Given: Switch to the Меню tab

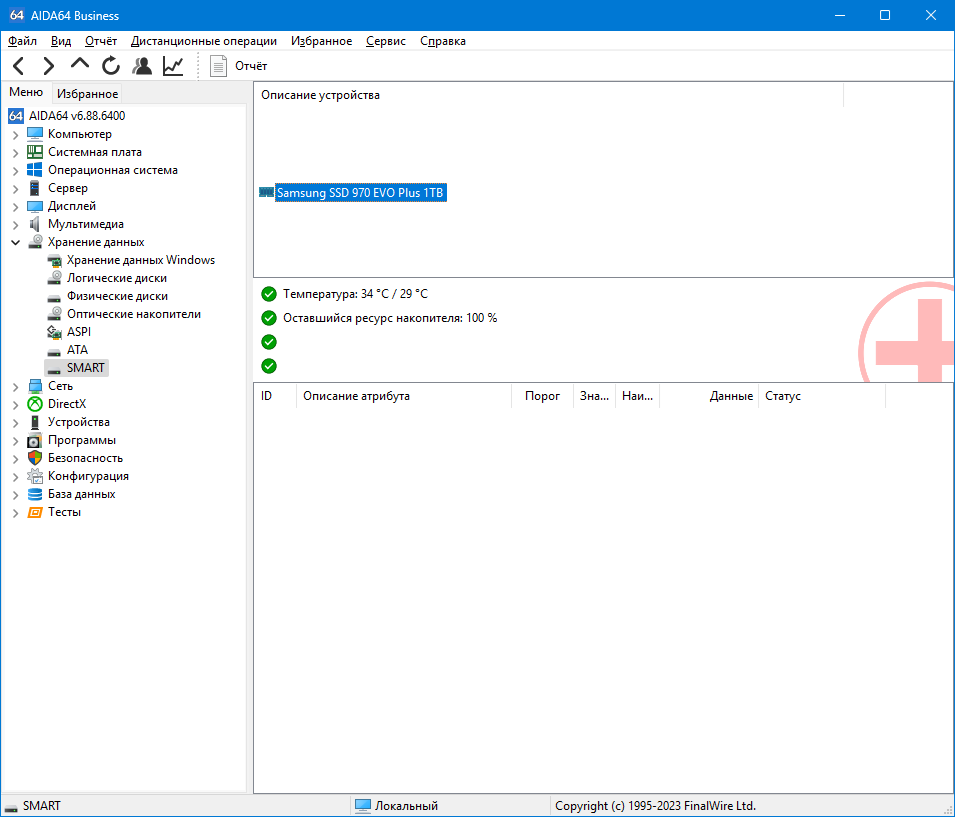Looking at the screenshot, I should pos(26,92).
